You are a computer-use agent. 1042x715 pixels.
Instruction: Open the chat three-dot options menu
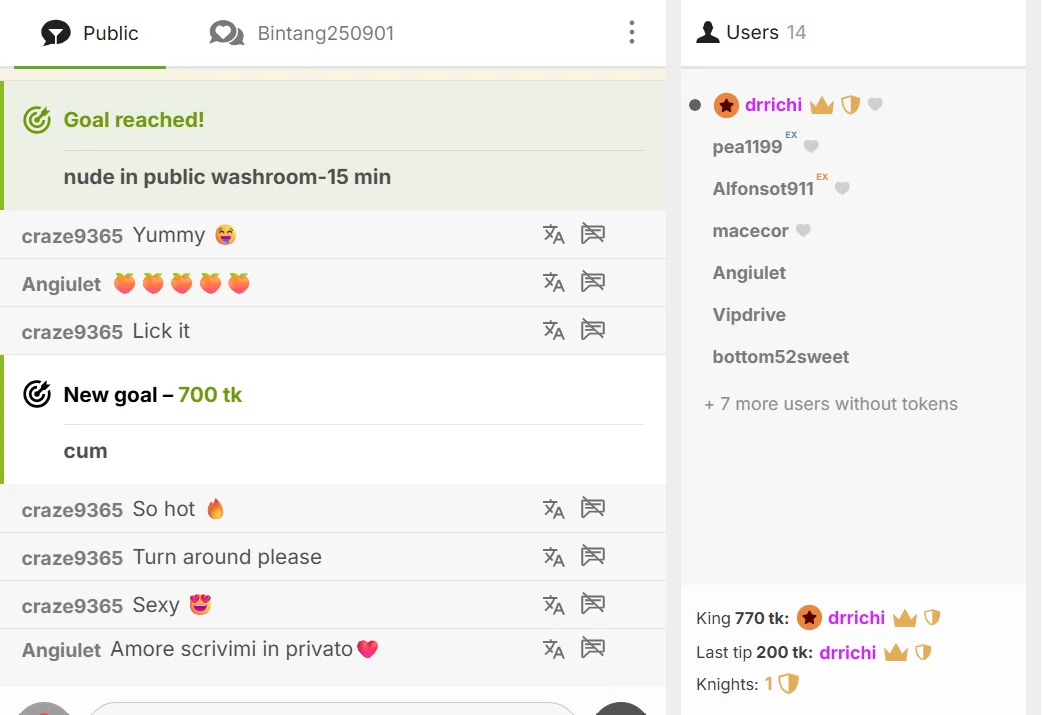(631, 32)
